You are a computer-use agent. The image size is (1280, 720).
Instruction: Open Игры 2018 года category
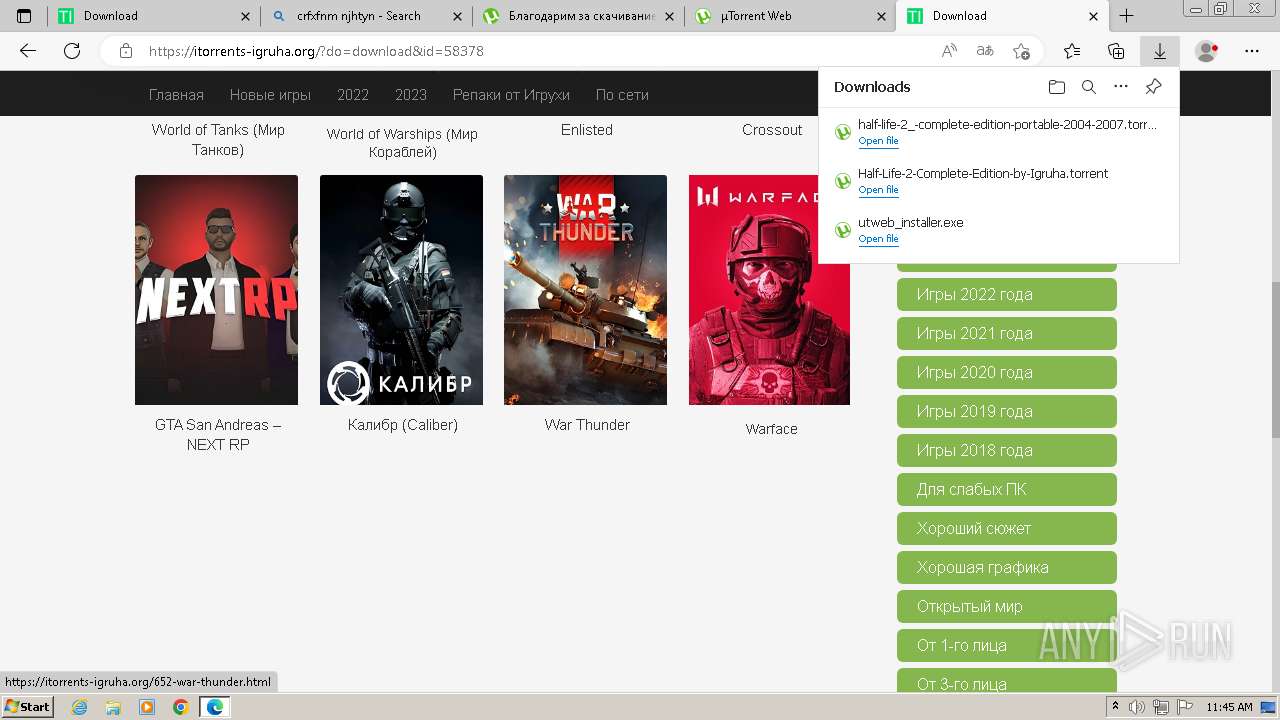(x=1006, y=450)
